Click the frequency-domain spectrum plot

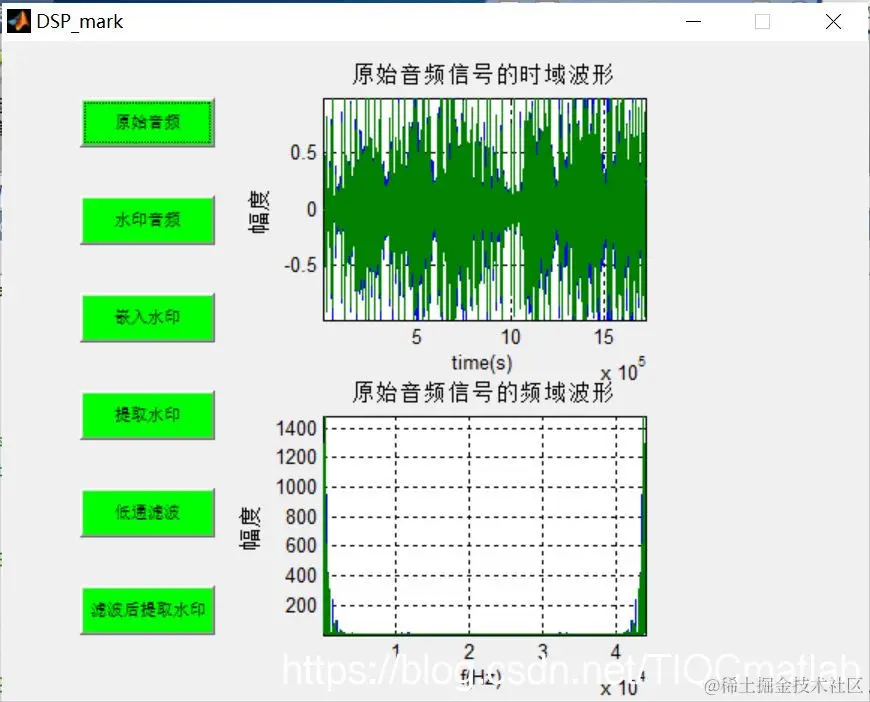(485, 526)
